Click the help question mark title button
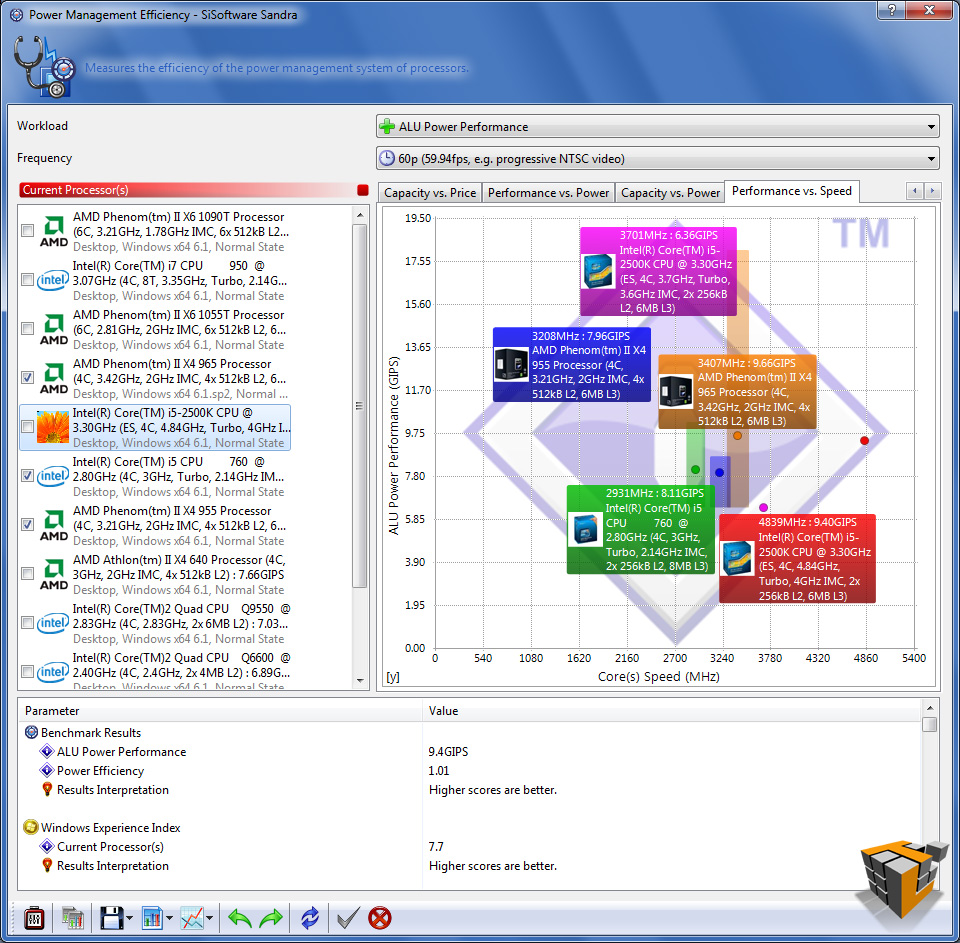This screenshot has width=960, height=943. (x=892, y=10)
